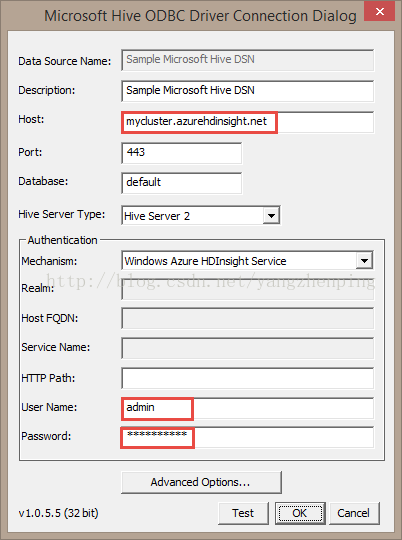Focus the Service Name input field
The image size is (402, 540).
click(x=247, y=348)
